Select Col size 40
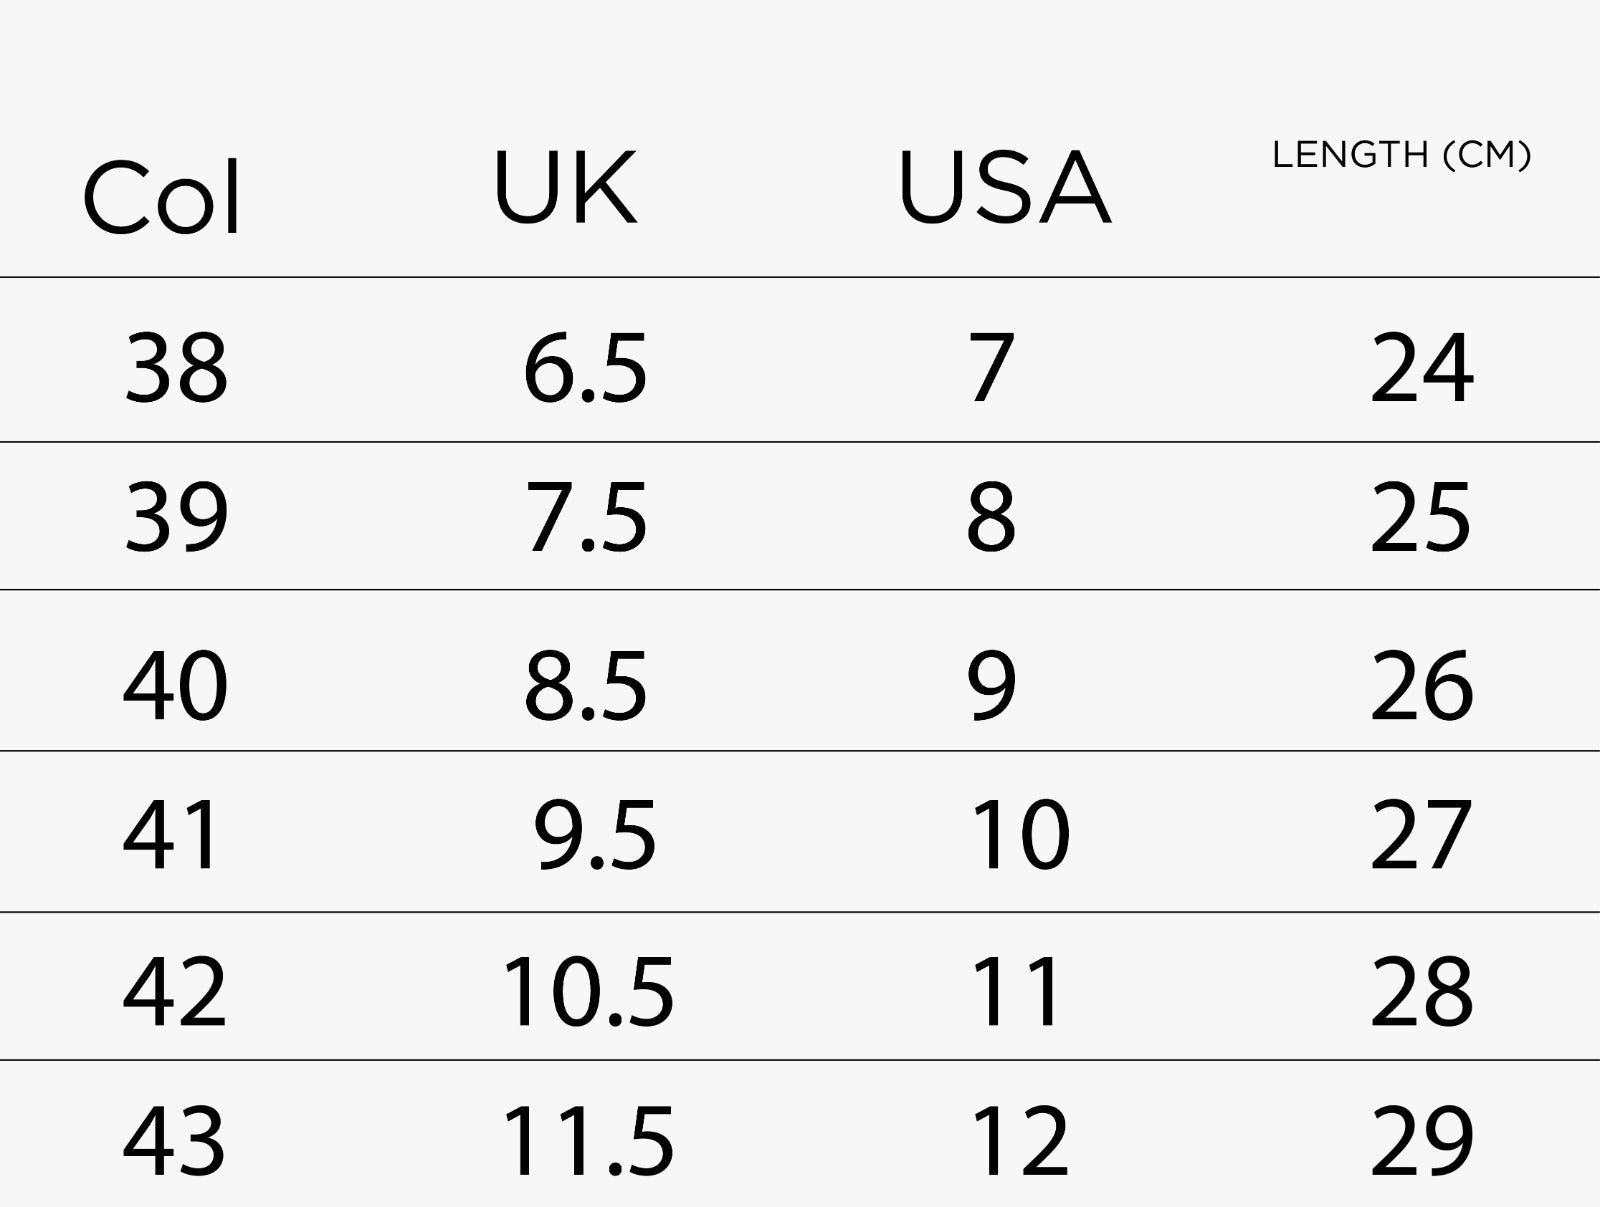This screenshot has width=1600, height=1207. click(176, 685)
